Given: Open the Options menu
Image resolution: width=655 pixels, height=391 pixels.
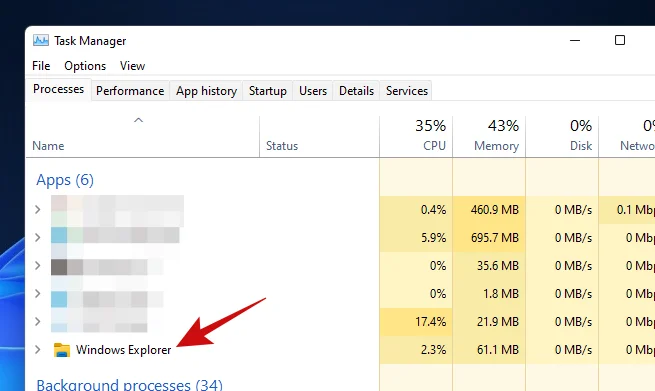Looking at the screenshot, I should (85, 66).
